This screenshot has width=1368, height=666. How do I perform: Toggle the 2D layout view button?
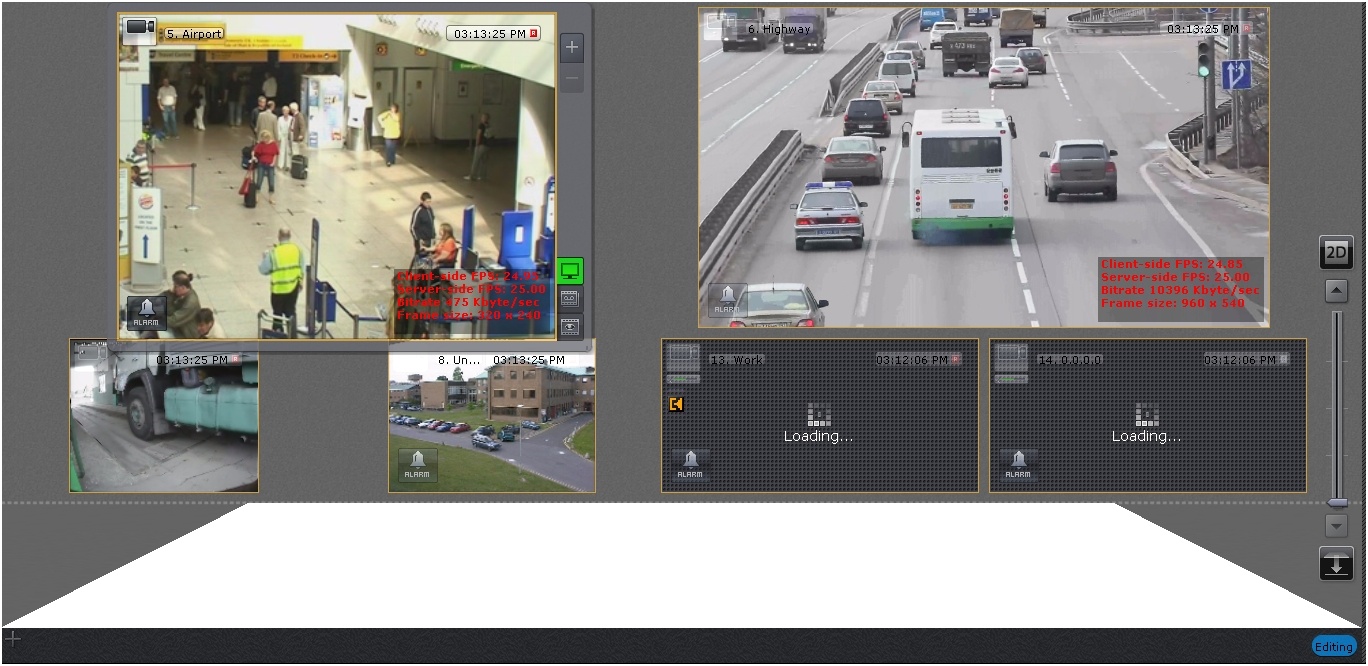(1336, 253)
